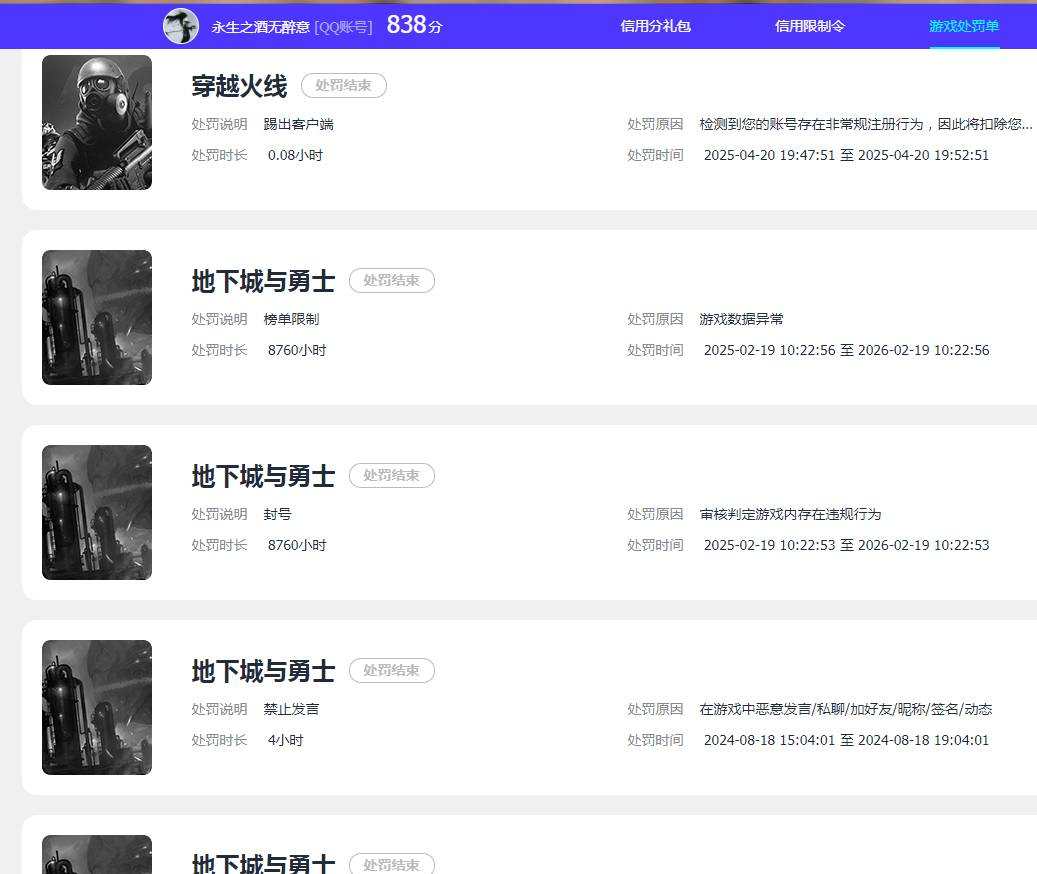
Task: Click 地下城与勇士 title of the 榜单限制 record
Action: click(x=263, y=281)
